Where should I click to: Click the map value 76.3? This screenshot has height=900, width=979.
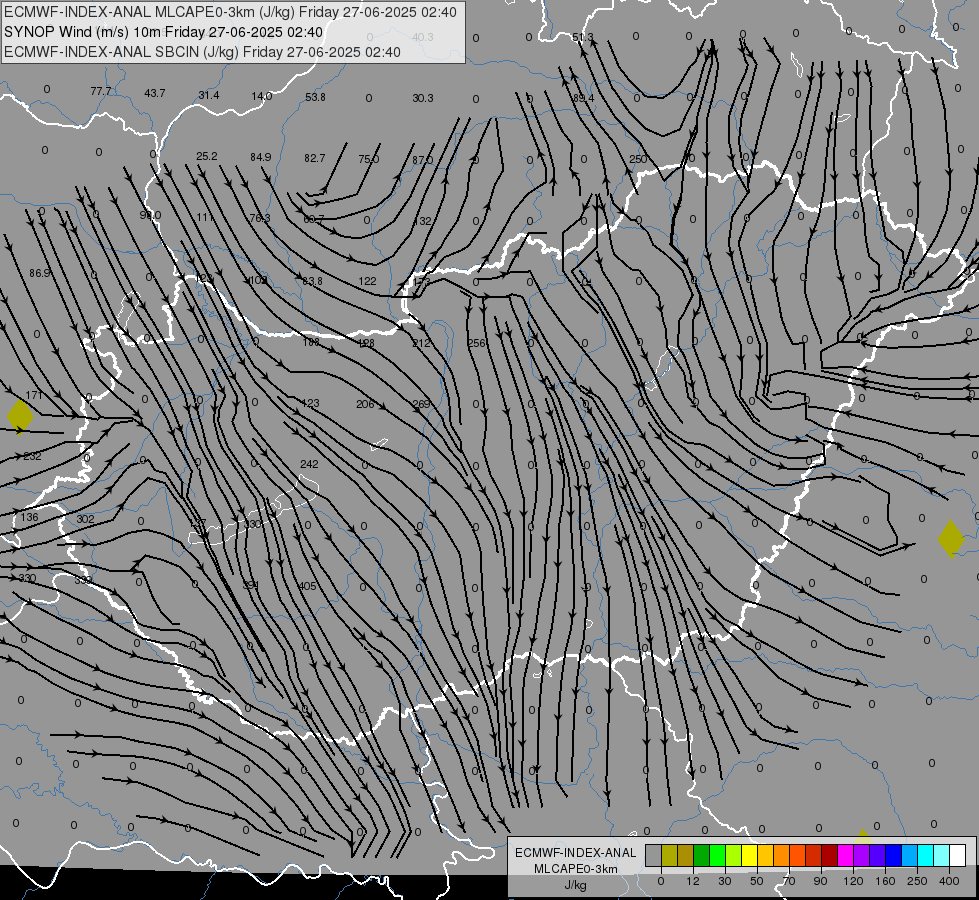260,218
